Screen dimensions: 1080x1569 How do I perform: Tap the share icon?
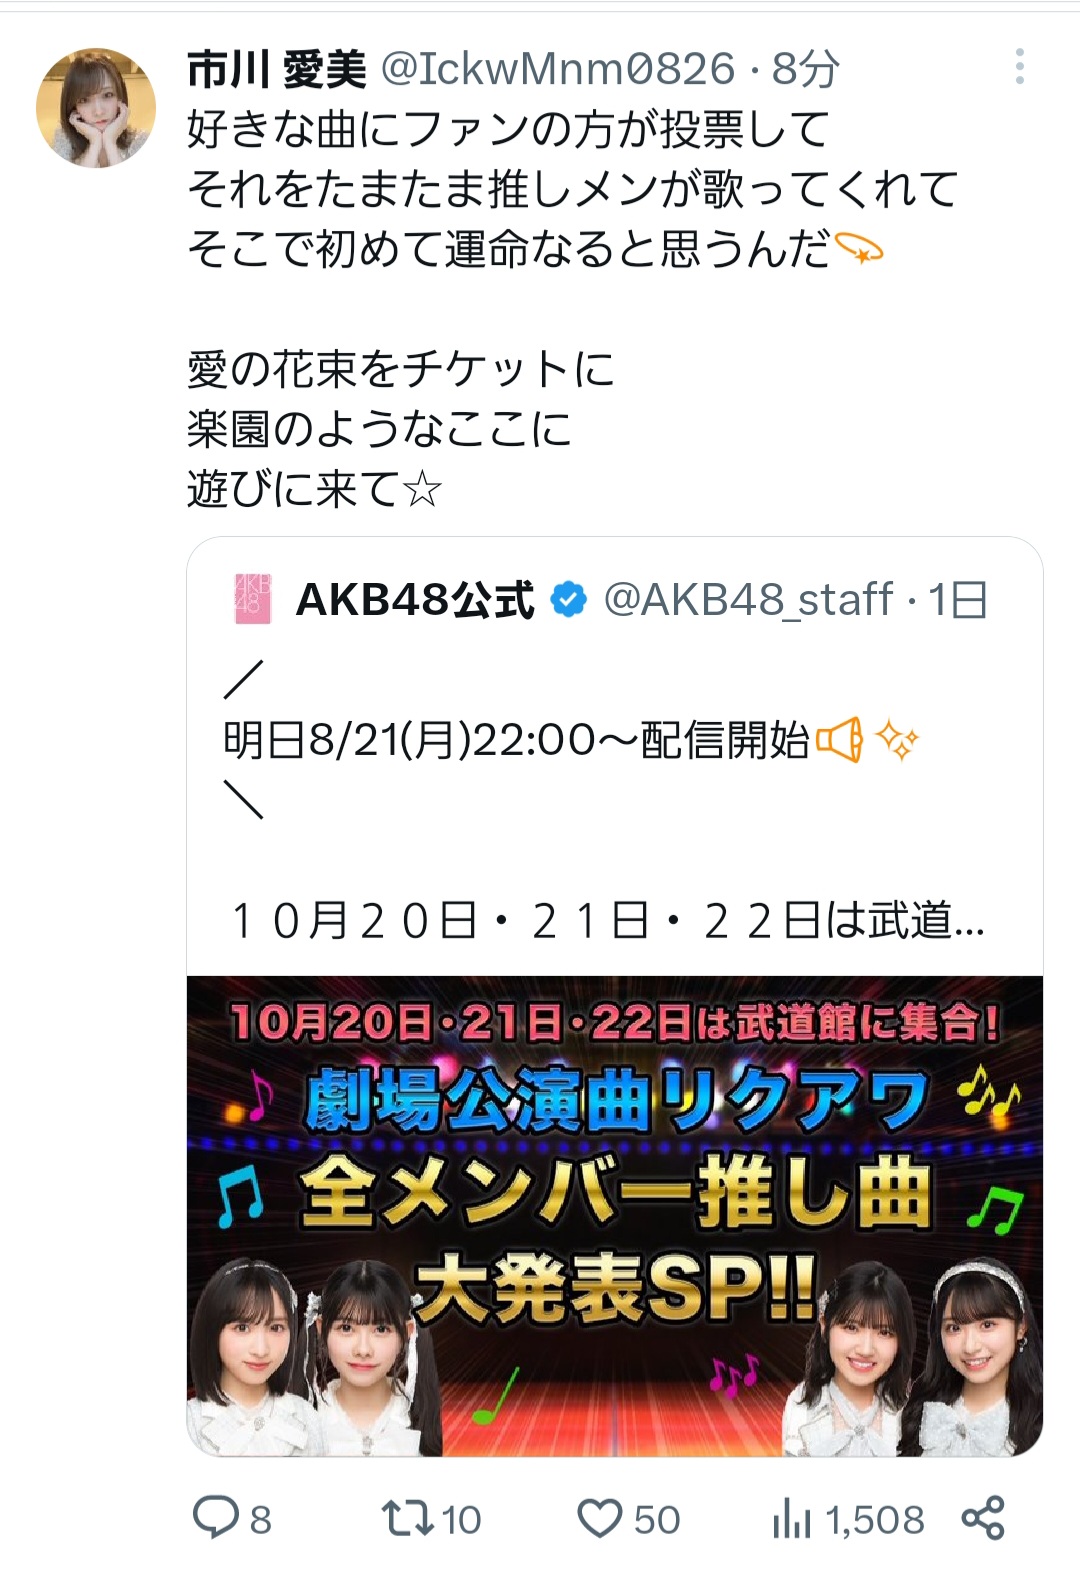pos(983,1518)
